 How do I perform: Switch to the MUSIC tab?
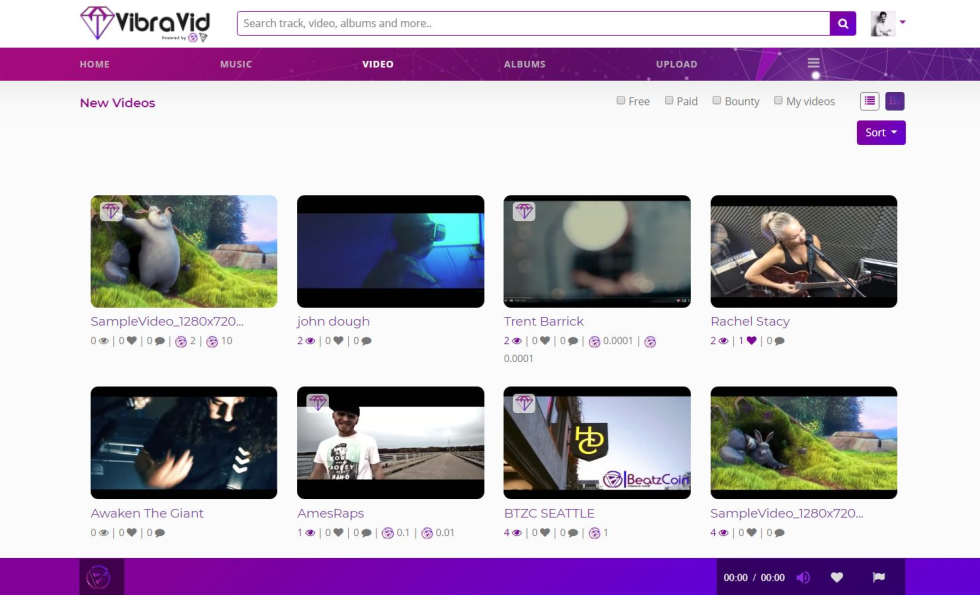(x=236, y=63)
